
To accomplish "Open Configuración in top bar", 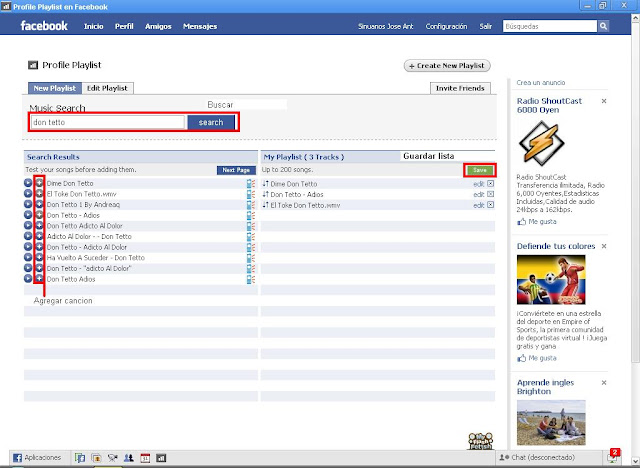I will pyautogui.click(x=446, y=26).
